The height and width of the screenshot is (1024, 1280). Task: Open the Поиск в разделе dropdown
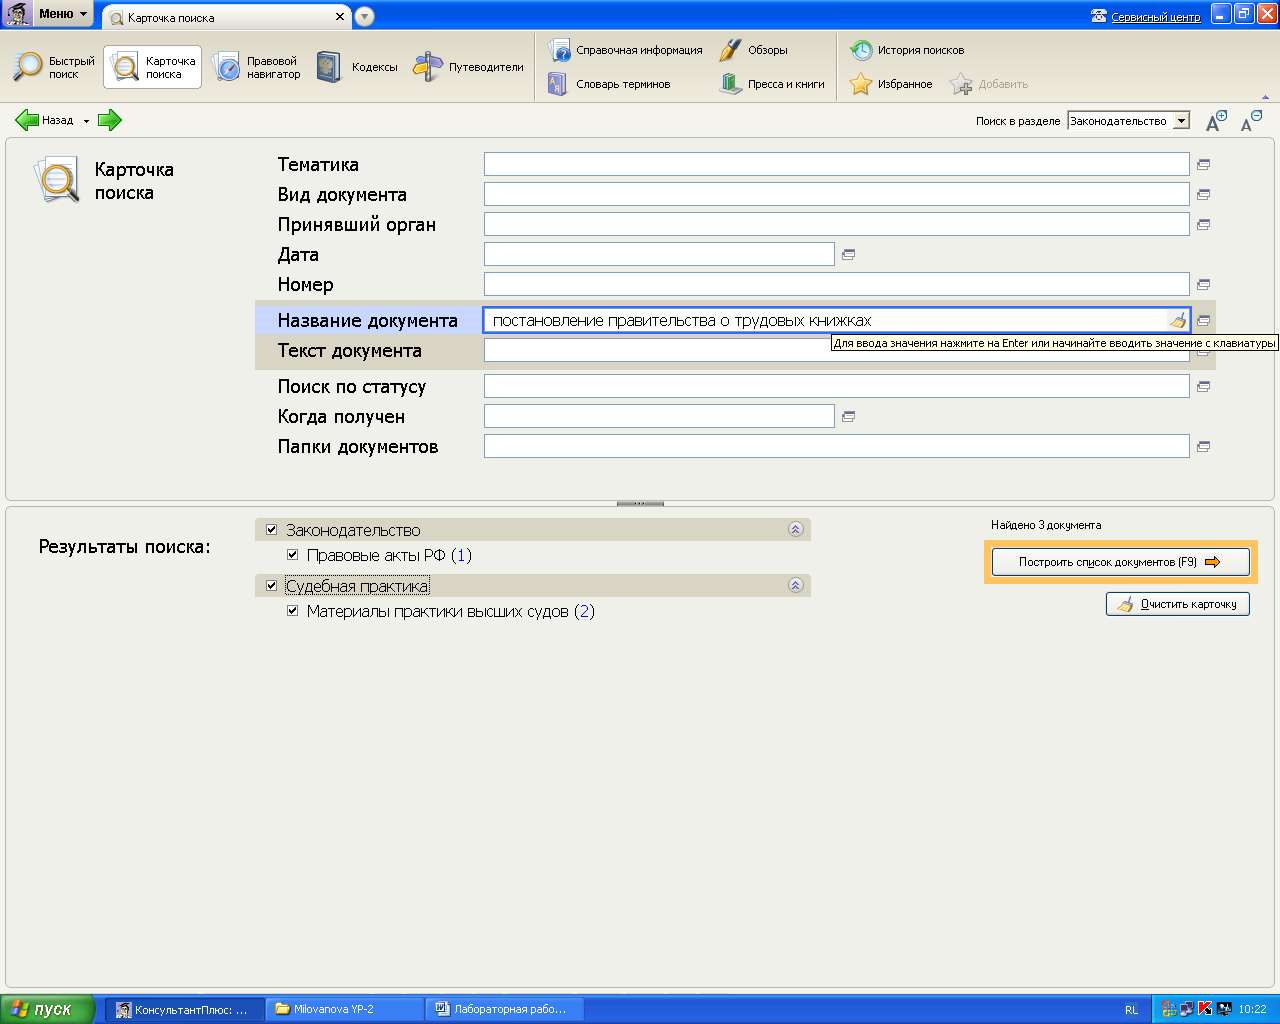1181,121
